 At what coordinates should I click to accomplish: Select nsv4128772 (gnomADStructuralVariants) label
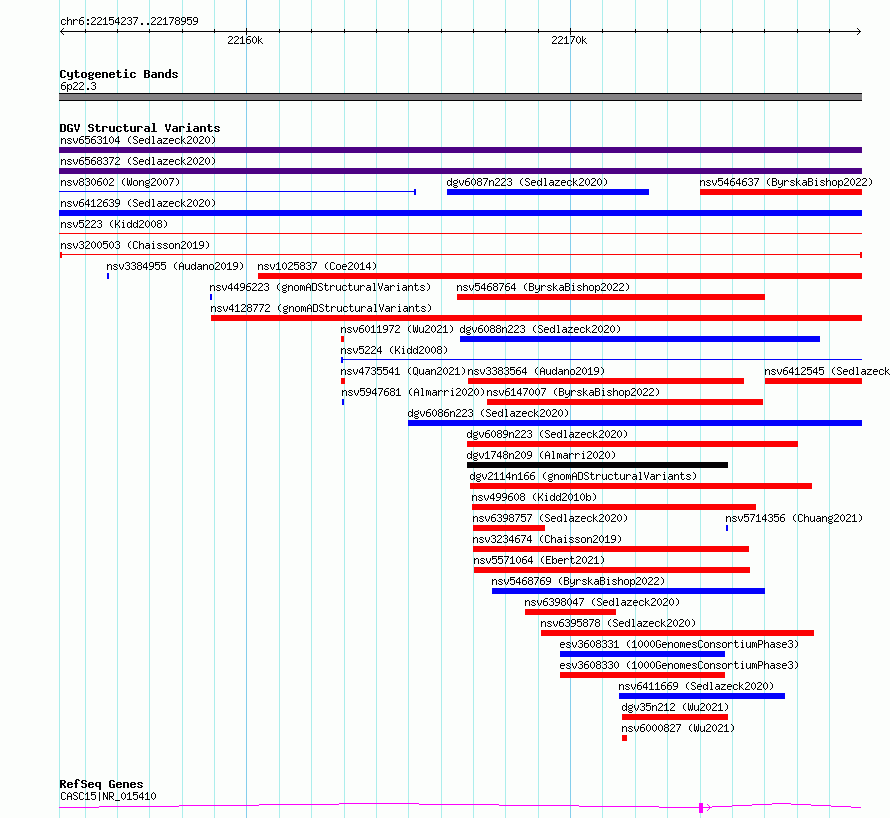[x=321, y=308]
